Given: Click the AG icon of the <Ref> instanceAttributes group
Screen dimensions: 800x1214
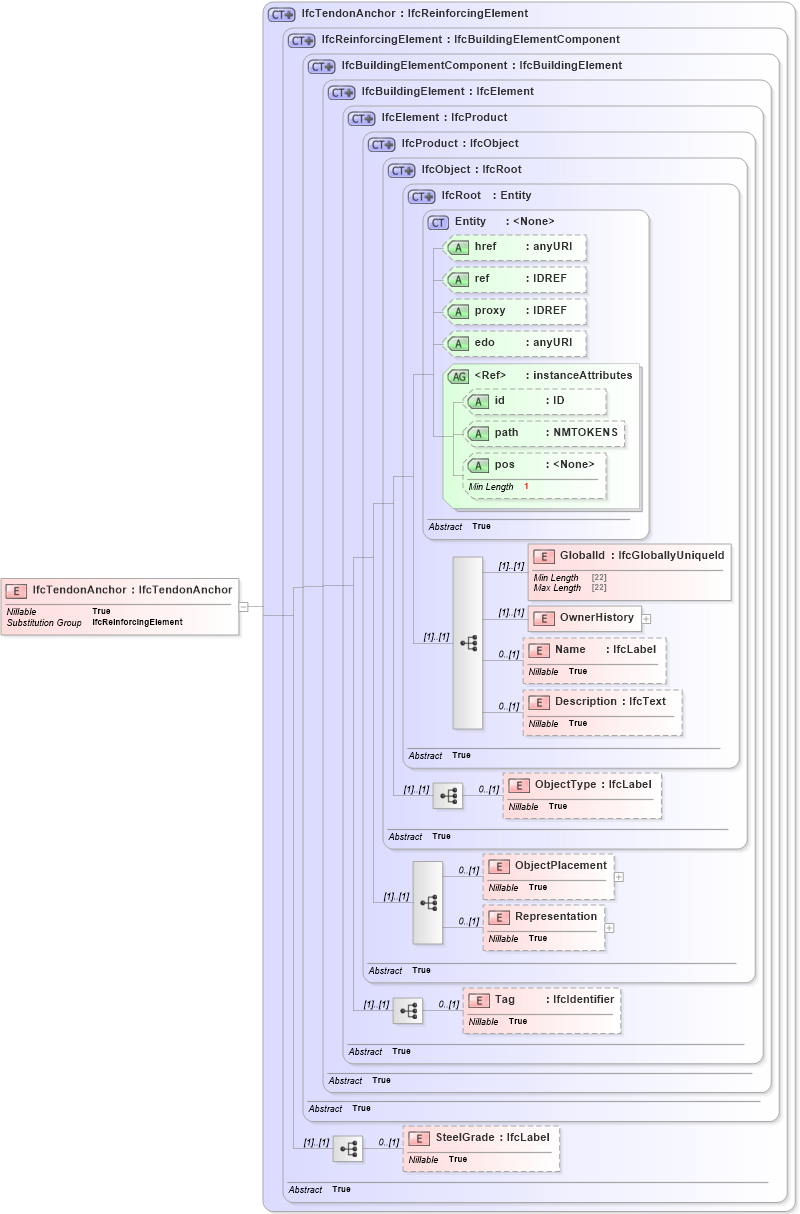Looking at the screenshot, I should pos(458,375).
